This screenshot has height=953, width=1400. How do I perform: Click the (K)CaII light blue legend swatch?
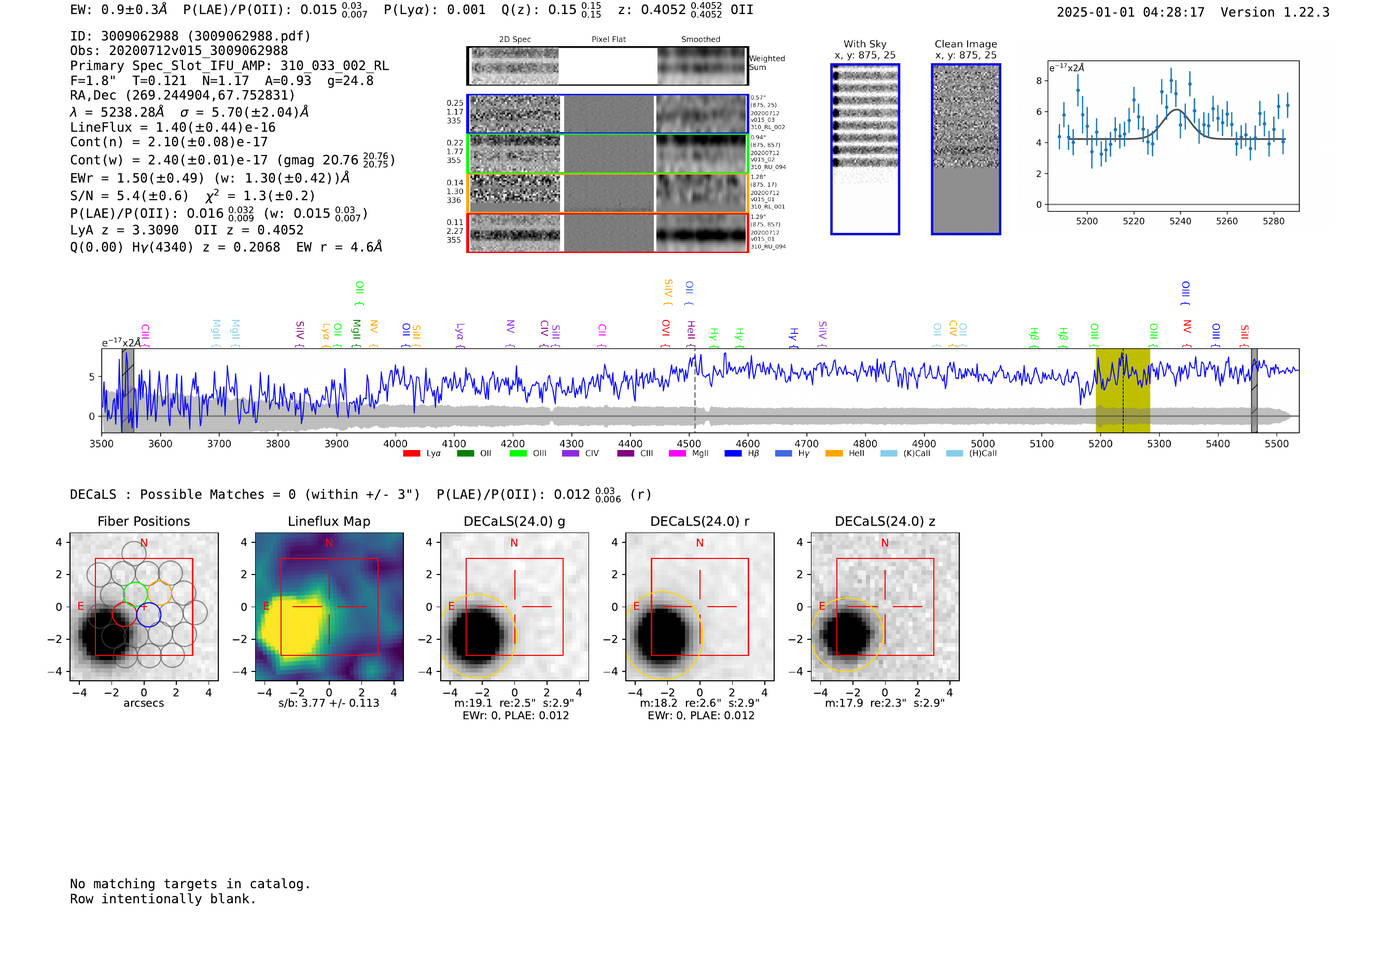click(888, 453)
